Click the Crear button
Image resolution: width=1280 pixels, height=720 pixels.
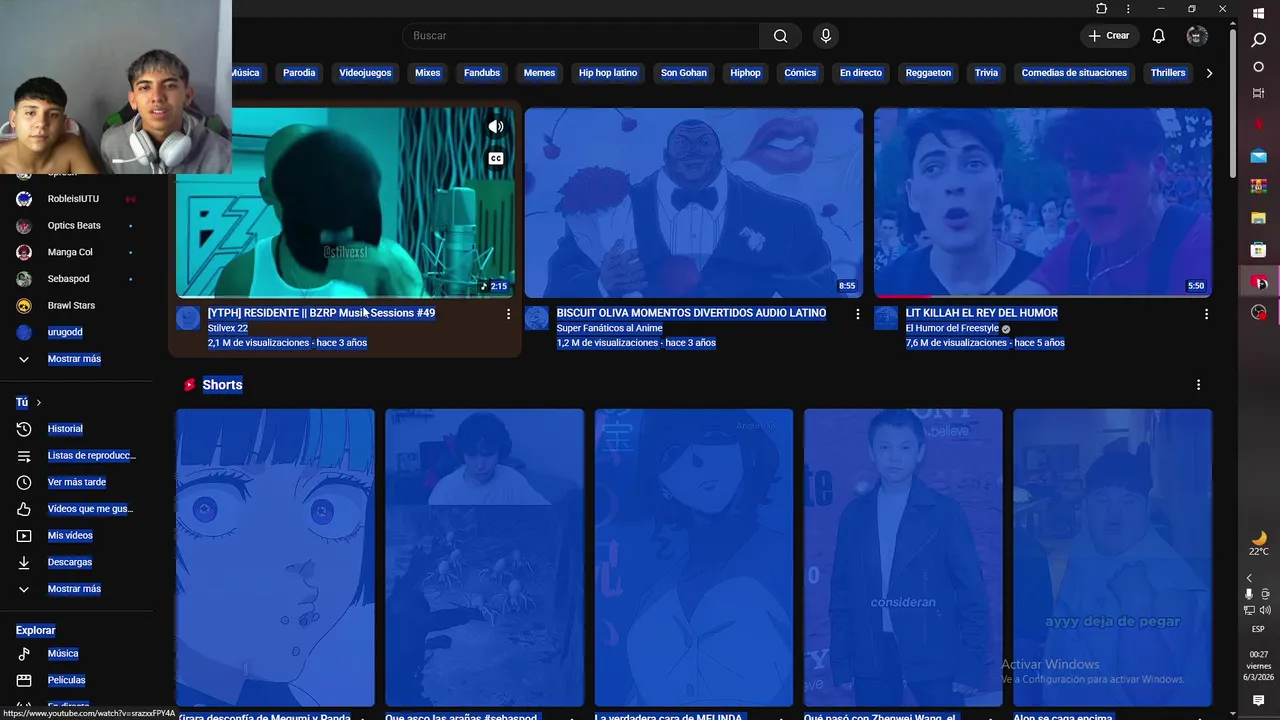pos(1109,36)
